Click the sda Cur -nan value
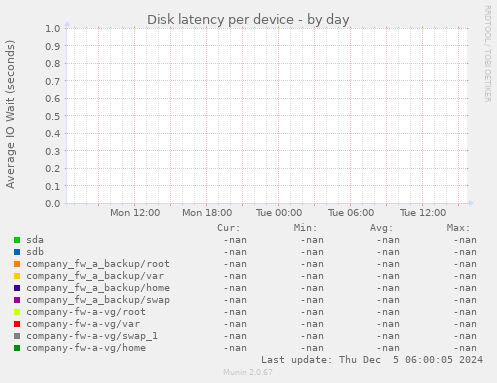Screen dimensions: 497x383 (235, 240)
